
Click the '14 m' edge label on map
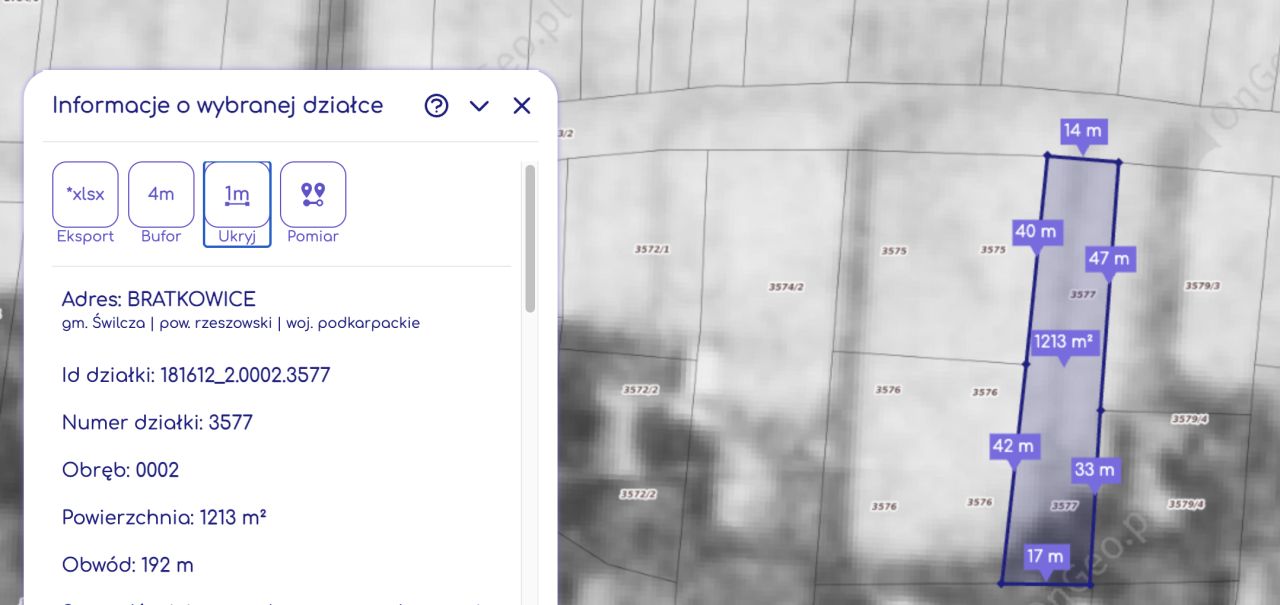(x=1083, y=131)
